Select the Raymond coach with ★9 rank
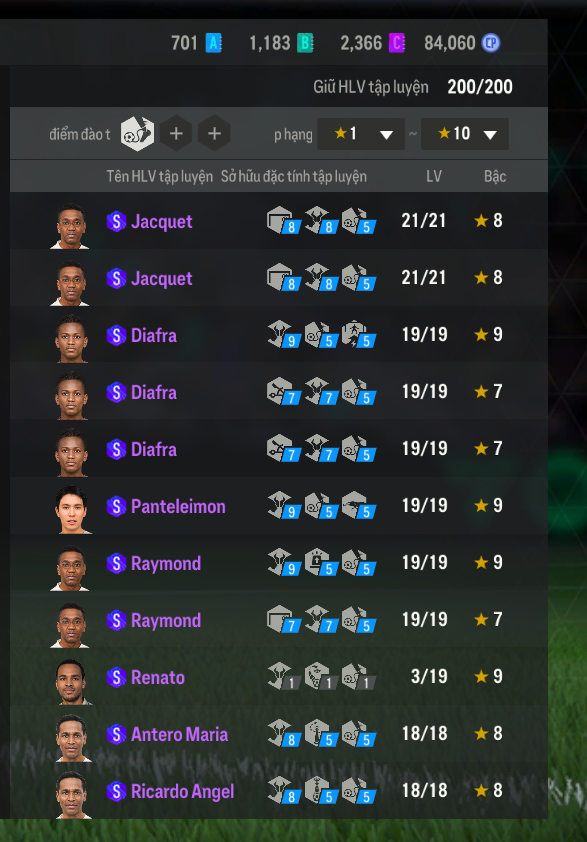587x842 pixels. [x=279, y=563]
